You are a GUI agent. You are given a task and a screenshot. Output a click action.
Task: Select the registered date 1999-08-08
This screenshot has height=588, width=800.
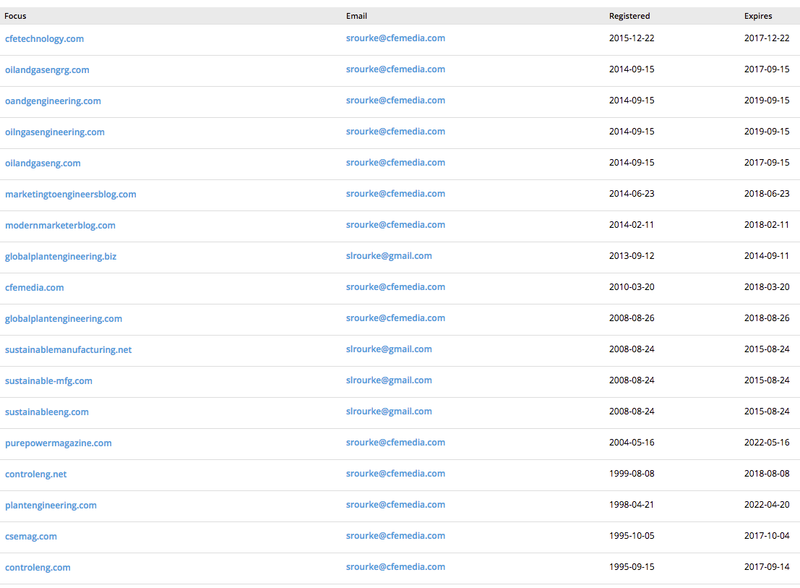[x=632, y=474]
